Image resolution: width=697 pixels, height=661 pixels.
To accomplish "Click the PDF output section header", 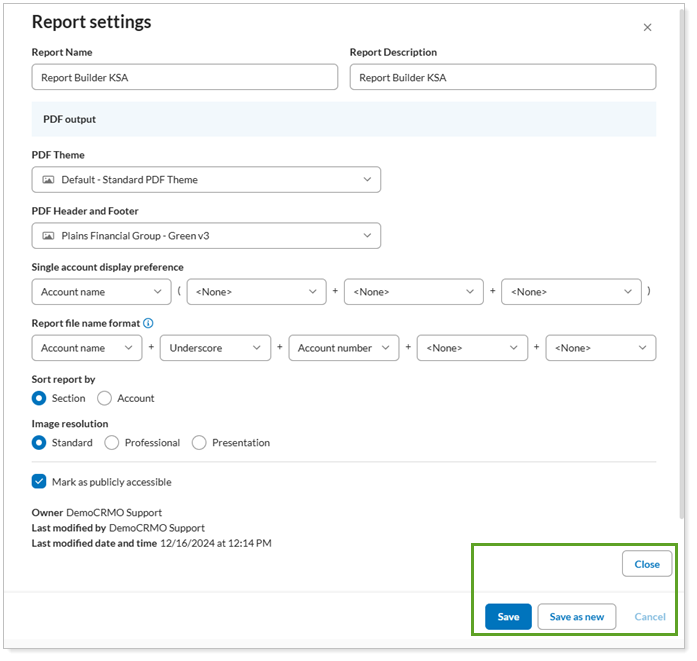I will pos(344,119).
